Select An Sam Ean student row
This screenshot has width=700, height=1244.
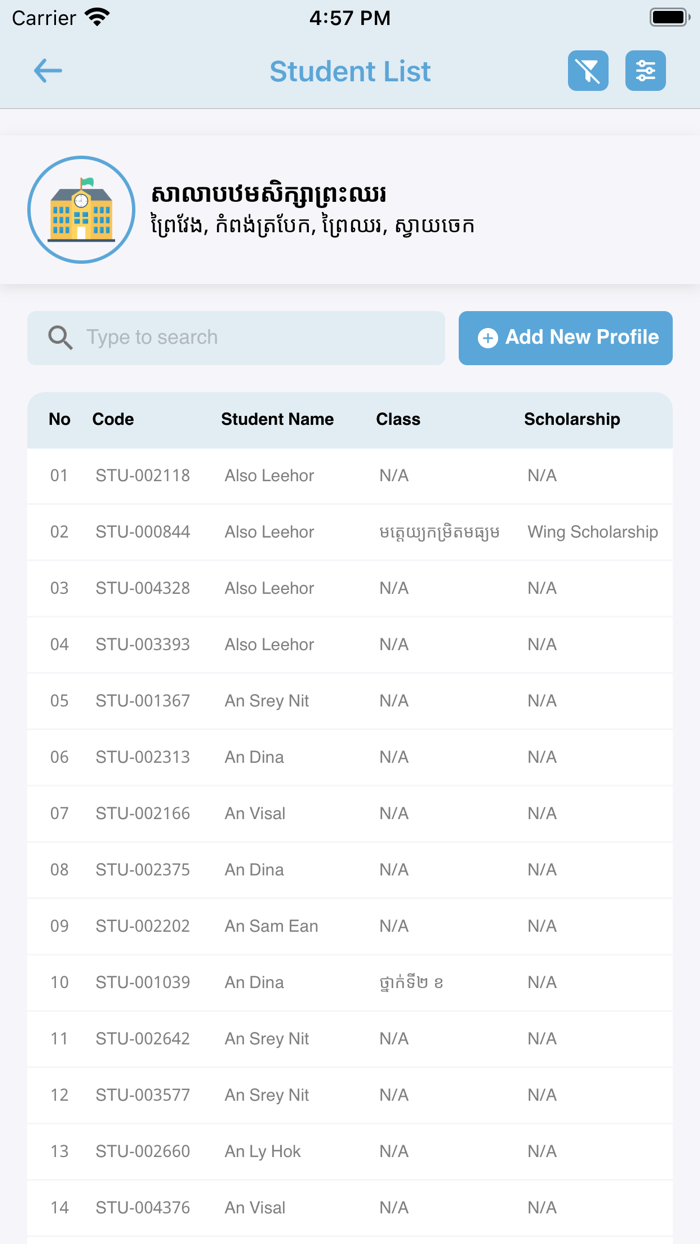(350, 926)
